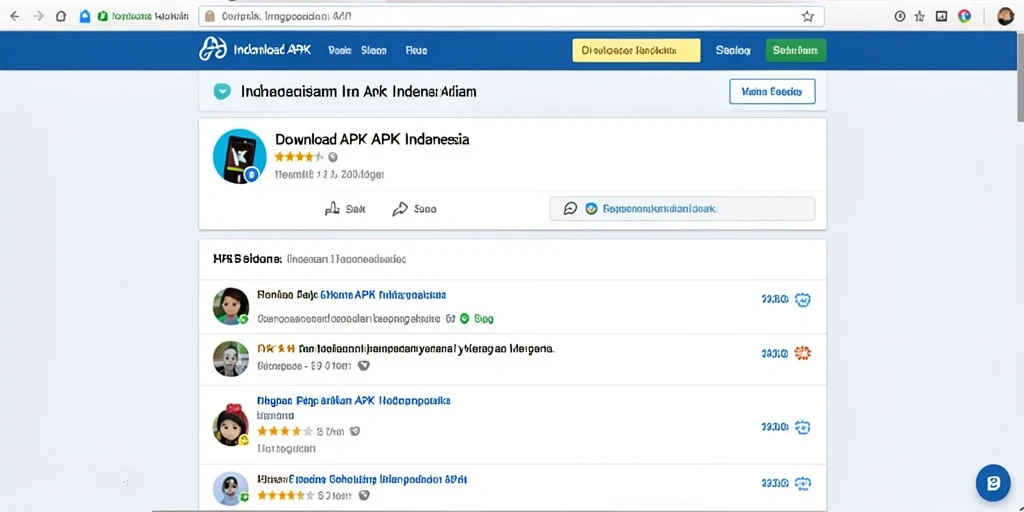Screen dimensions: 1024x512
Task: Open the user profile avatar in browser
Action: click(1005, 16)
